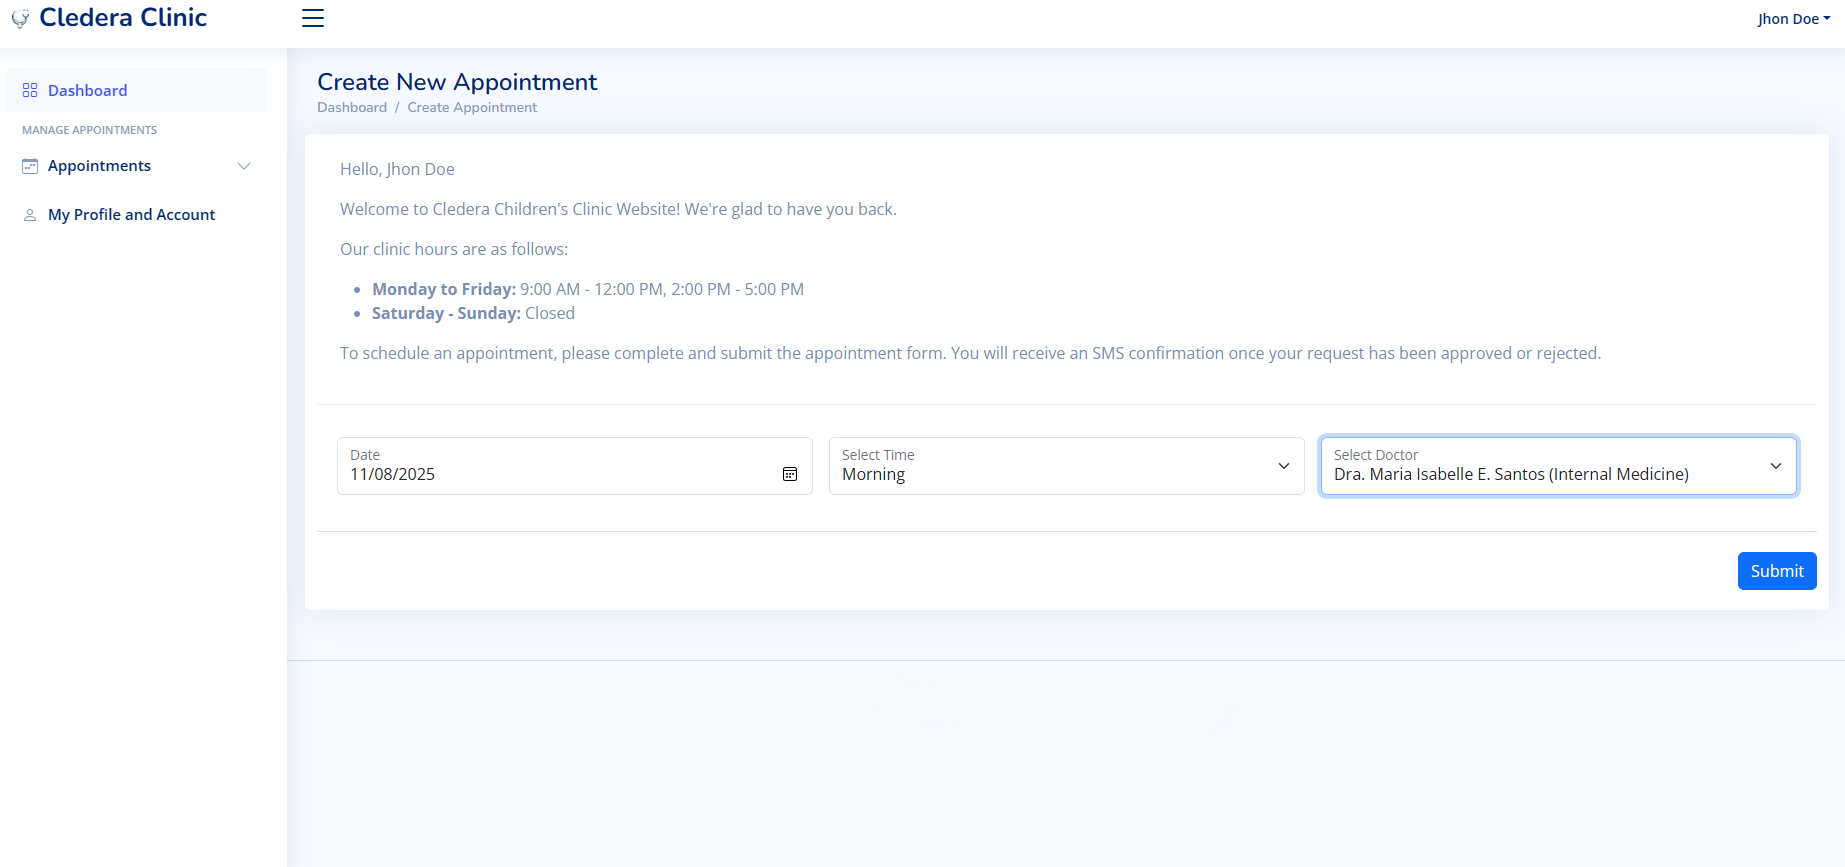Open My Profile and Account page
The width and height of the screenshot is (1845, 867).
[131, 215]
